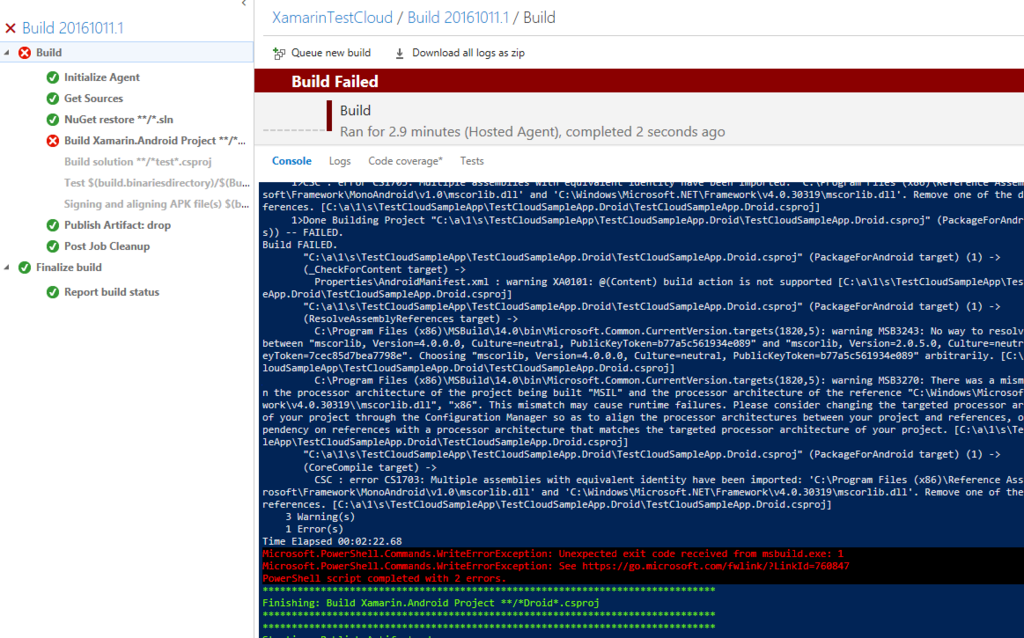This screenshot has width=1024, height=638.
Task: Click the Queue new build icon
Action: tap(279, 54)
